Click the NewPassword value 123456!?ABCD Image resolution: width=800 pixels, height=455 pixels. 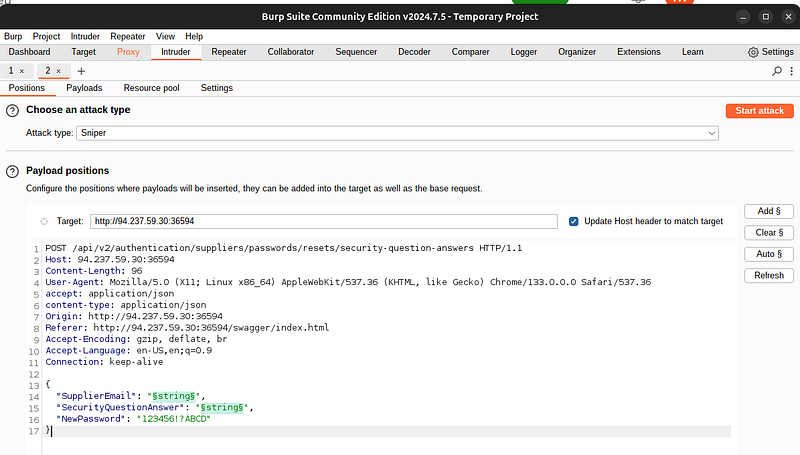pos(173,419)
